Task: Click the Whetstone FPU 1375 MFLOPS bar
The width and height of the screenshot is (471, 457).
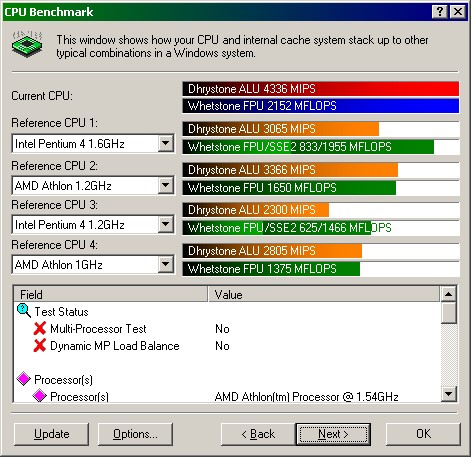Action: (271, 269)
